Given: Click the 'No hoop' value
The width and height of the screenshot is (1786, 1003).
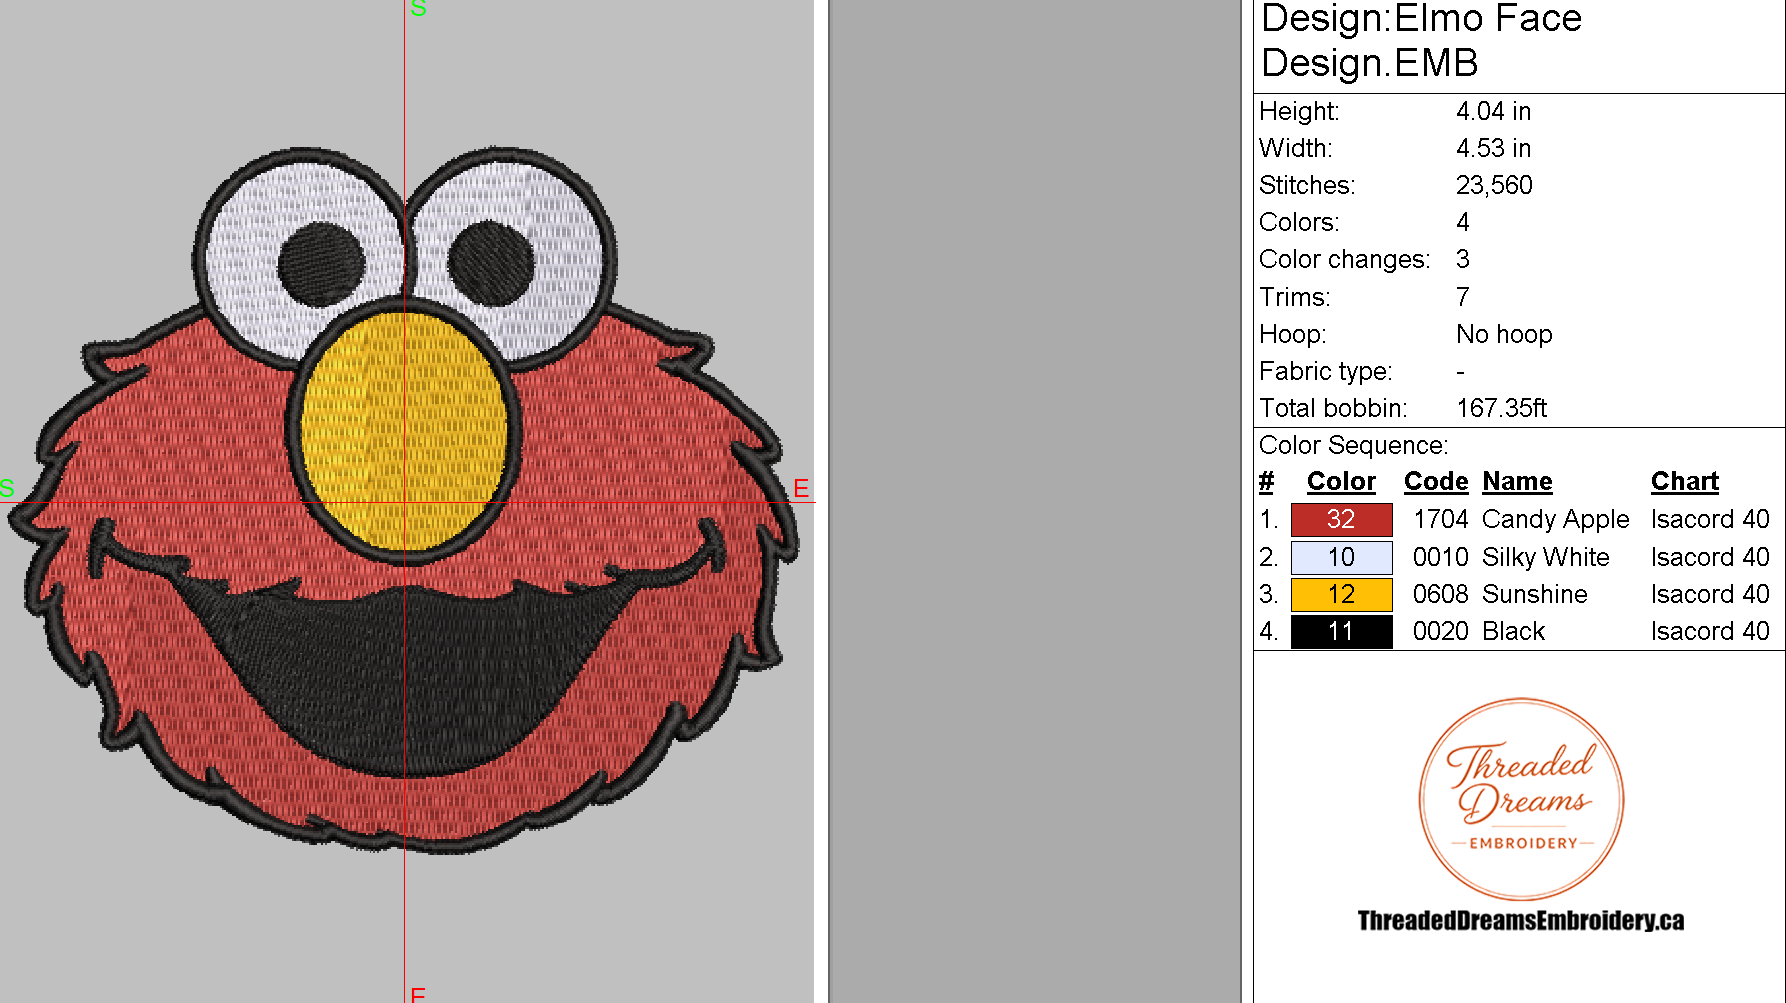Looking at the screenshot, I should [1504, 334].
